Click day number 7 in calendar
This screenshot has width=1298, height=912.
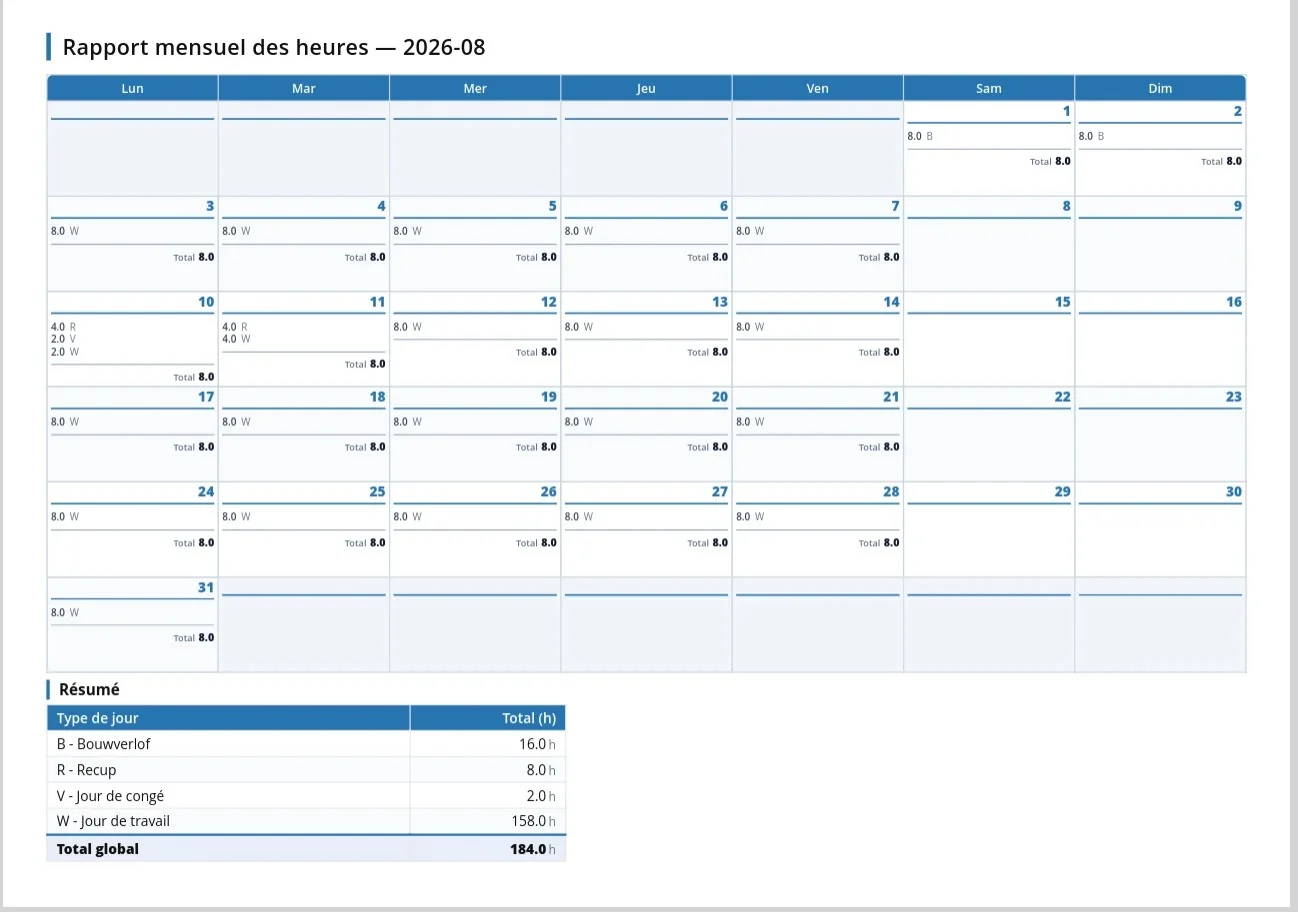pos(895,206)
